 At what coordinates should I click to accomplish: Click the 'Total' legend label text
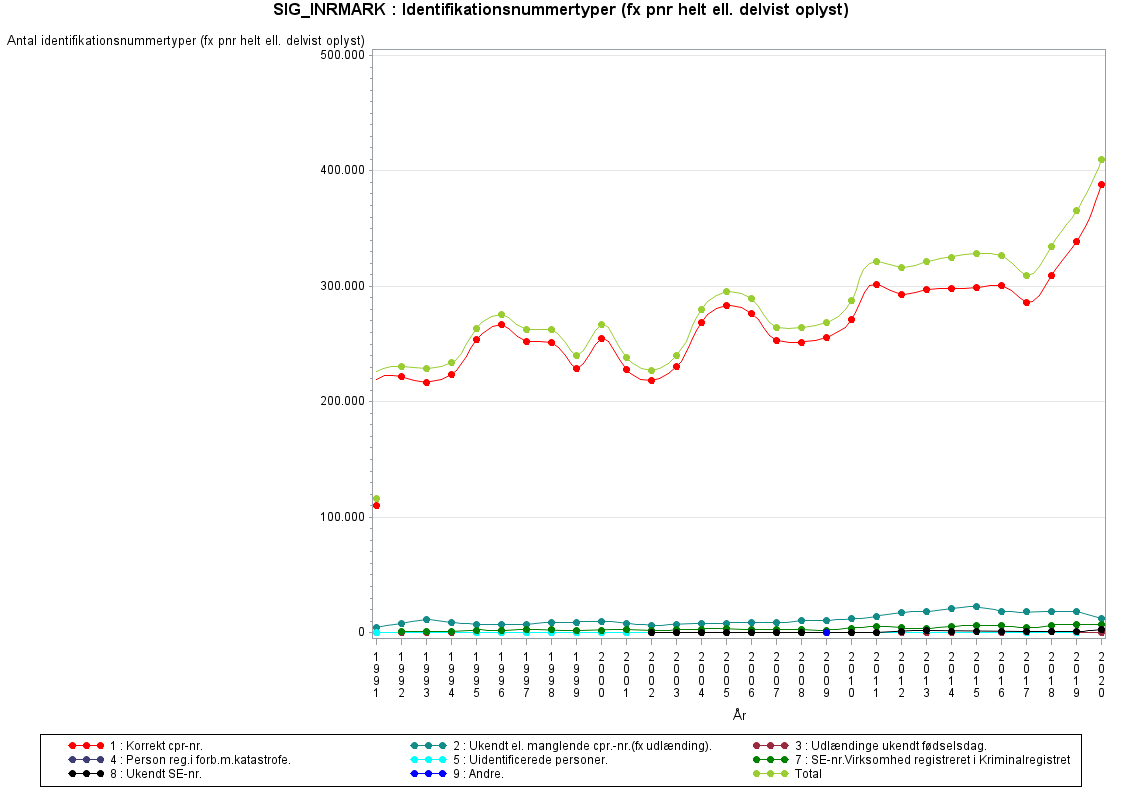coord(807,774)
